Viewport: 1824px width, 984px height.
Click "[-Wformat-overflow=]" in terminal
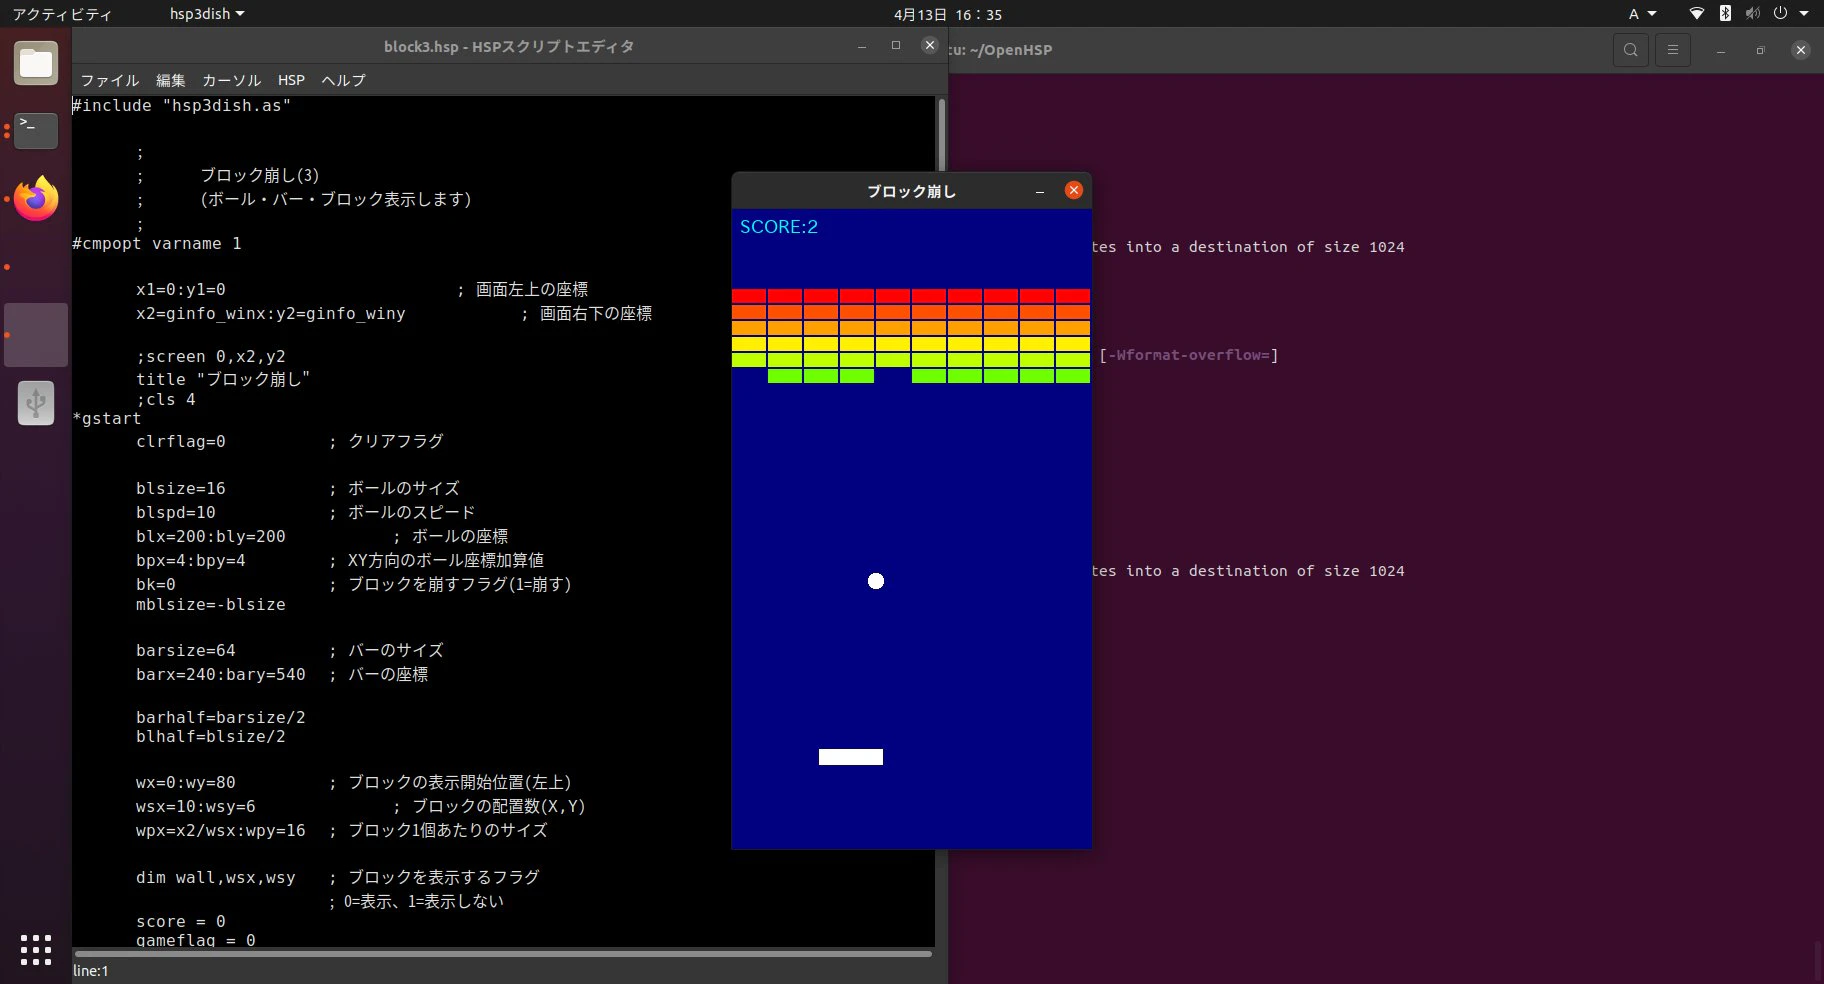[1188, 355]
